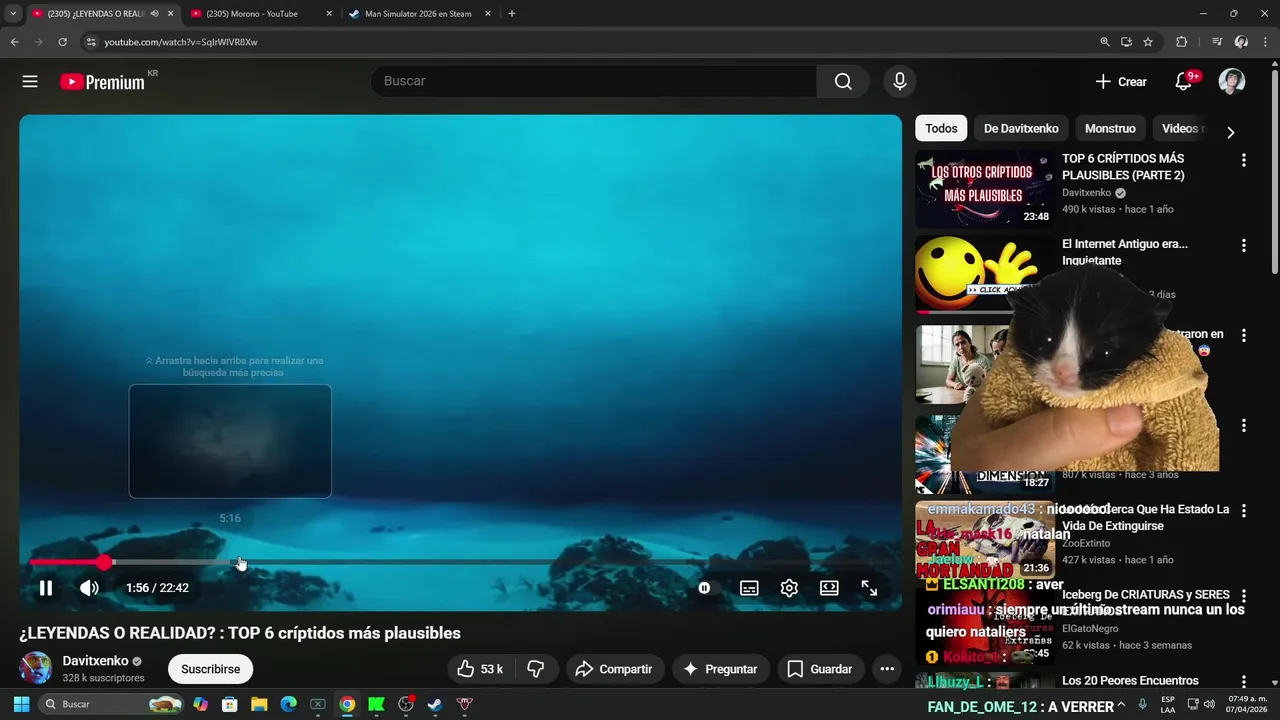Toggle autoplay switch in player controls
Viewport: 1280px width, 720px height.
[x=704, y=588]
